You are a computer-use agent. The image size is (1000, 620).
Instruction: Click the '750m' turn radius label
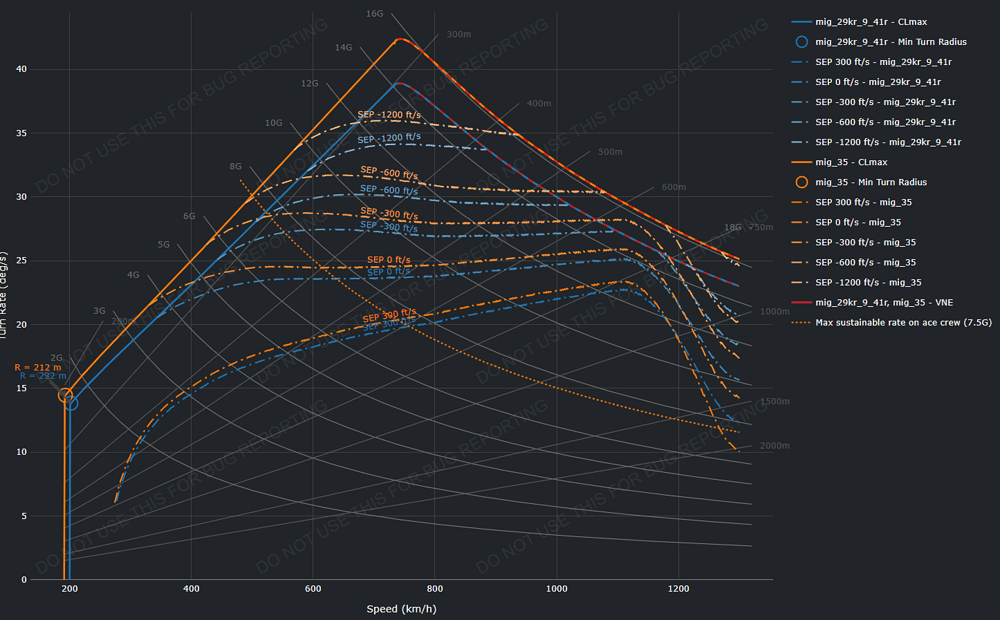(761, 227)
